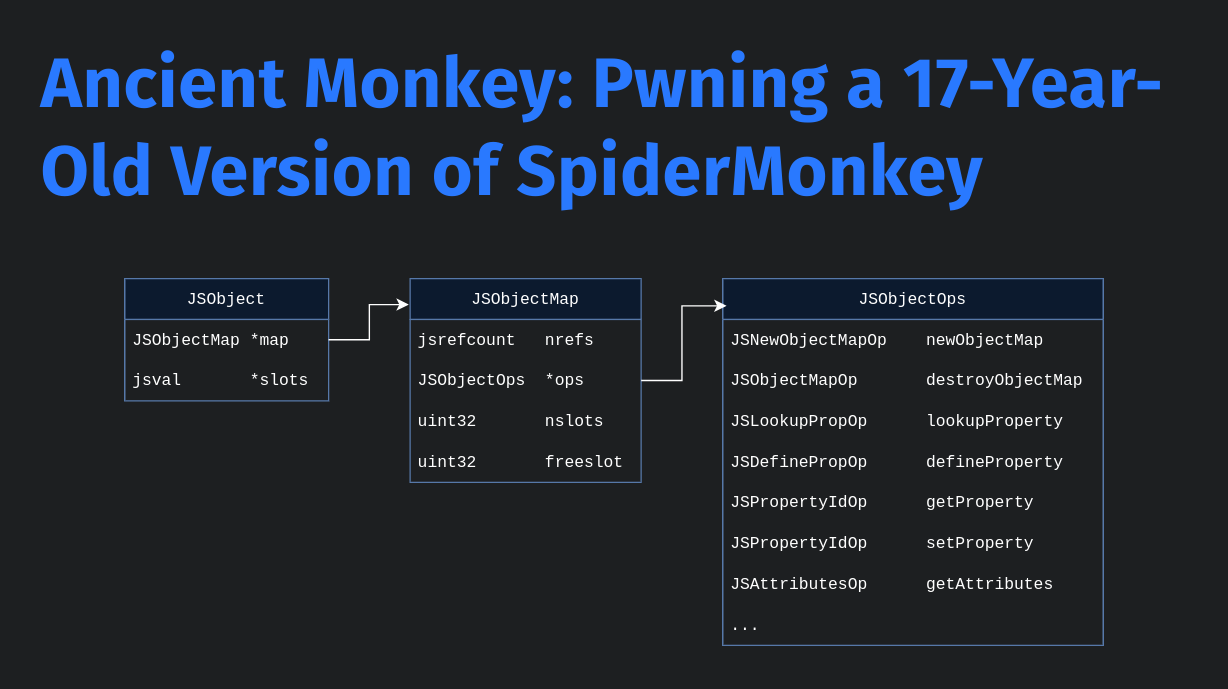This screenshot has height=689, width=1228.
Task: Click the 'nrefs' field name
Action: click(569, 340)
